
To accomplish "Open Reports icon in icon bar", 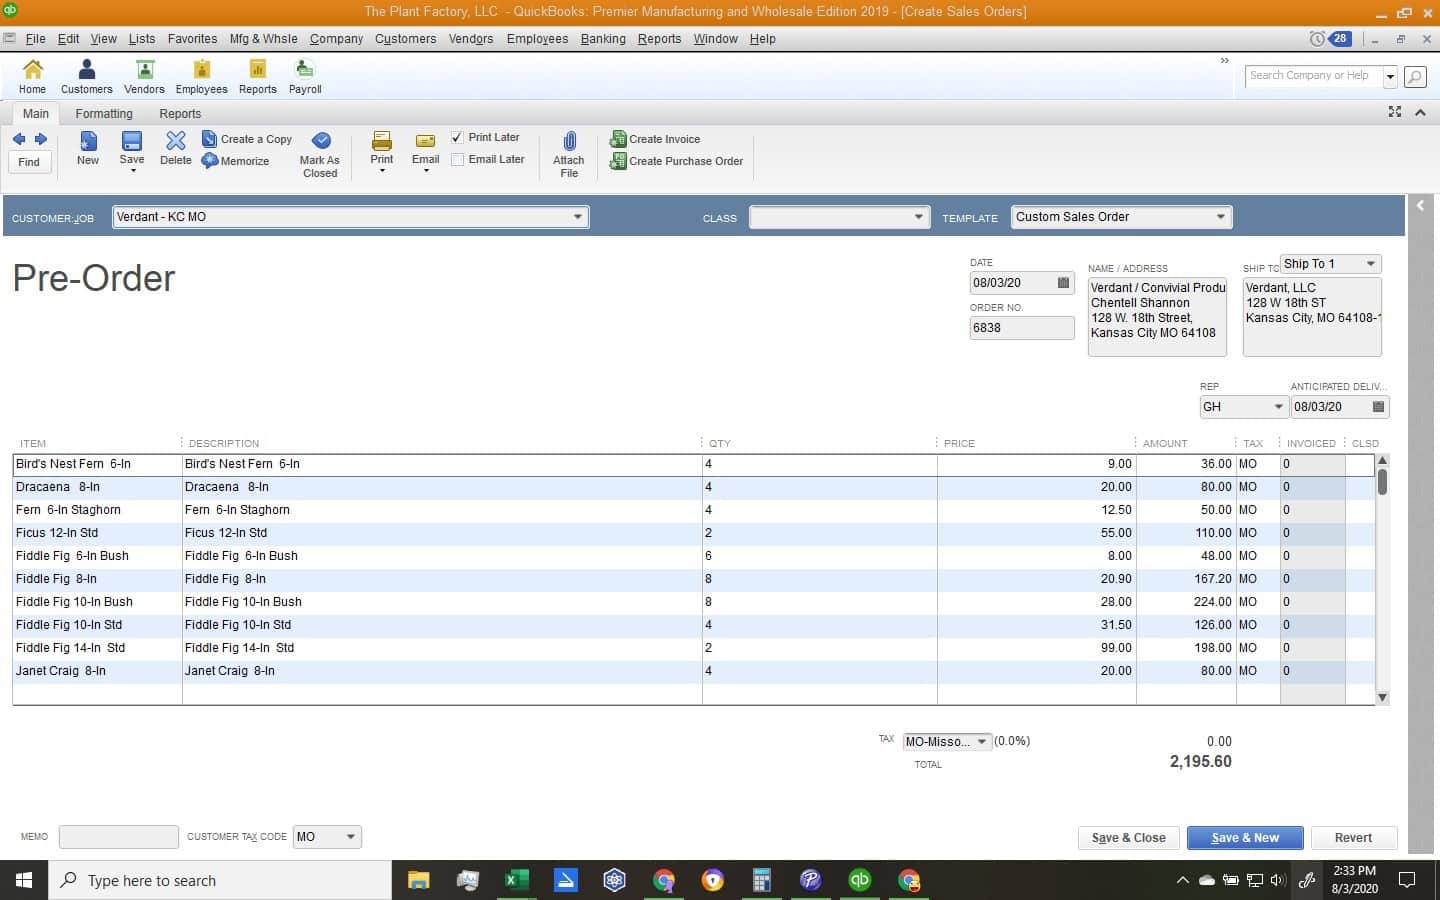I will pos(257,76).
